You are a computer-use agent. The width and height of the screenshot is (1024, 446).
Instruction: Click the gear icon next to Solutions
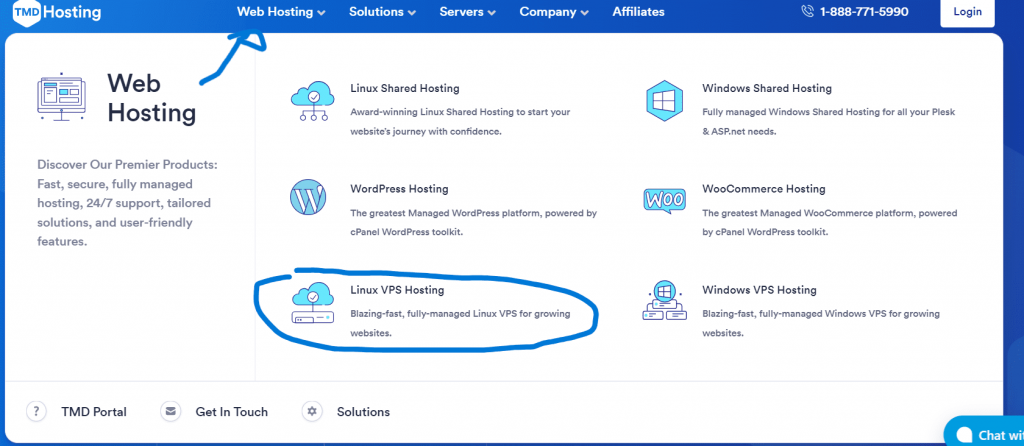click(313, 411)
